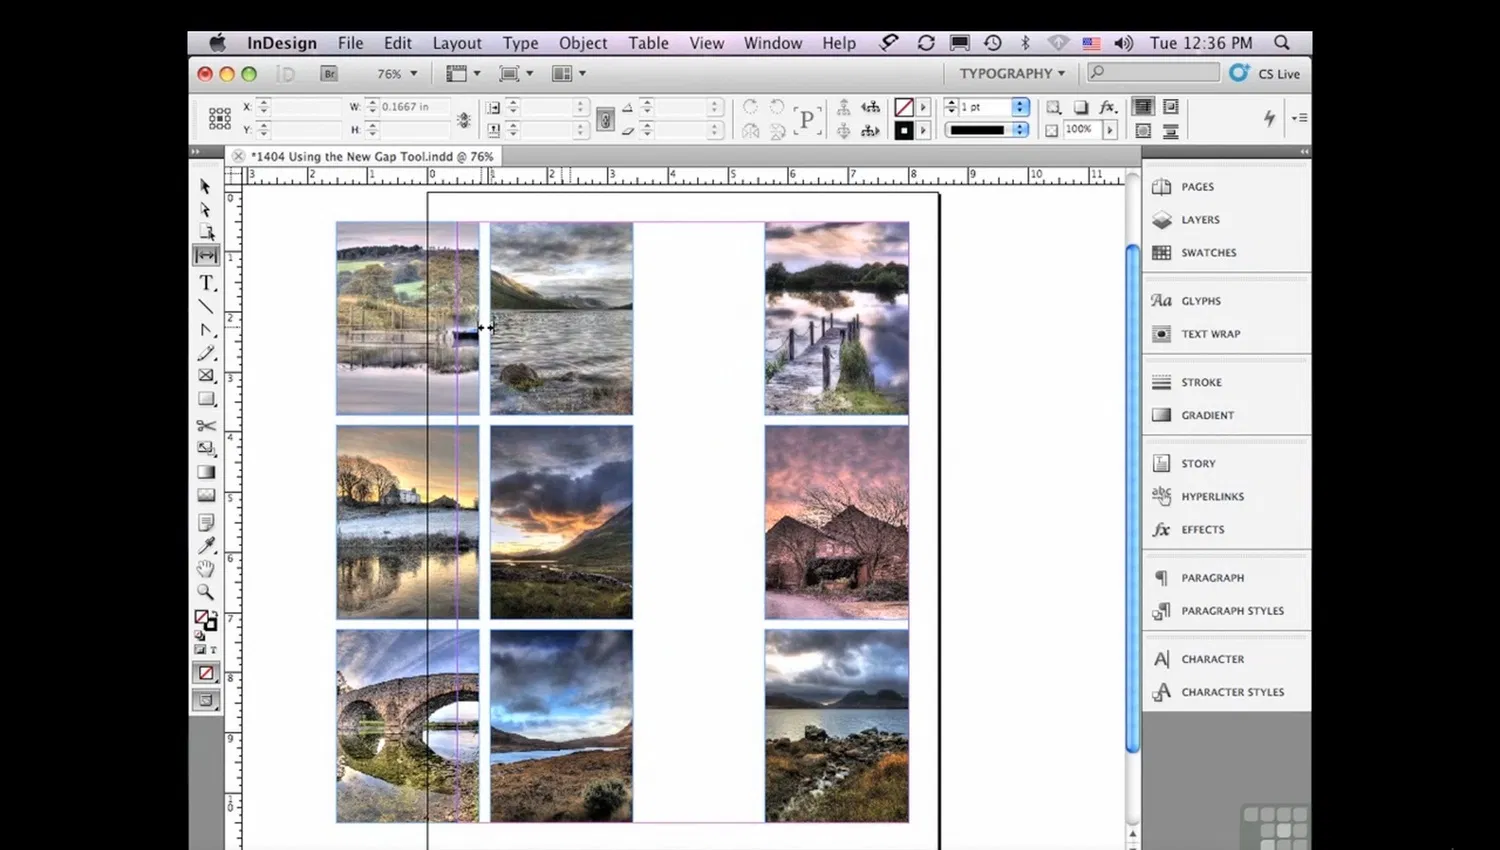Screen dimensions: 1500x850
Task: Open the 1 pt stroke weight dropdown
Action: coord(1020,107)
